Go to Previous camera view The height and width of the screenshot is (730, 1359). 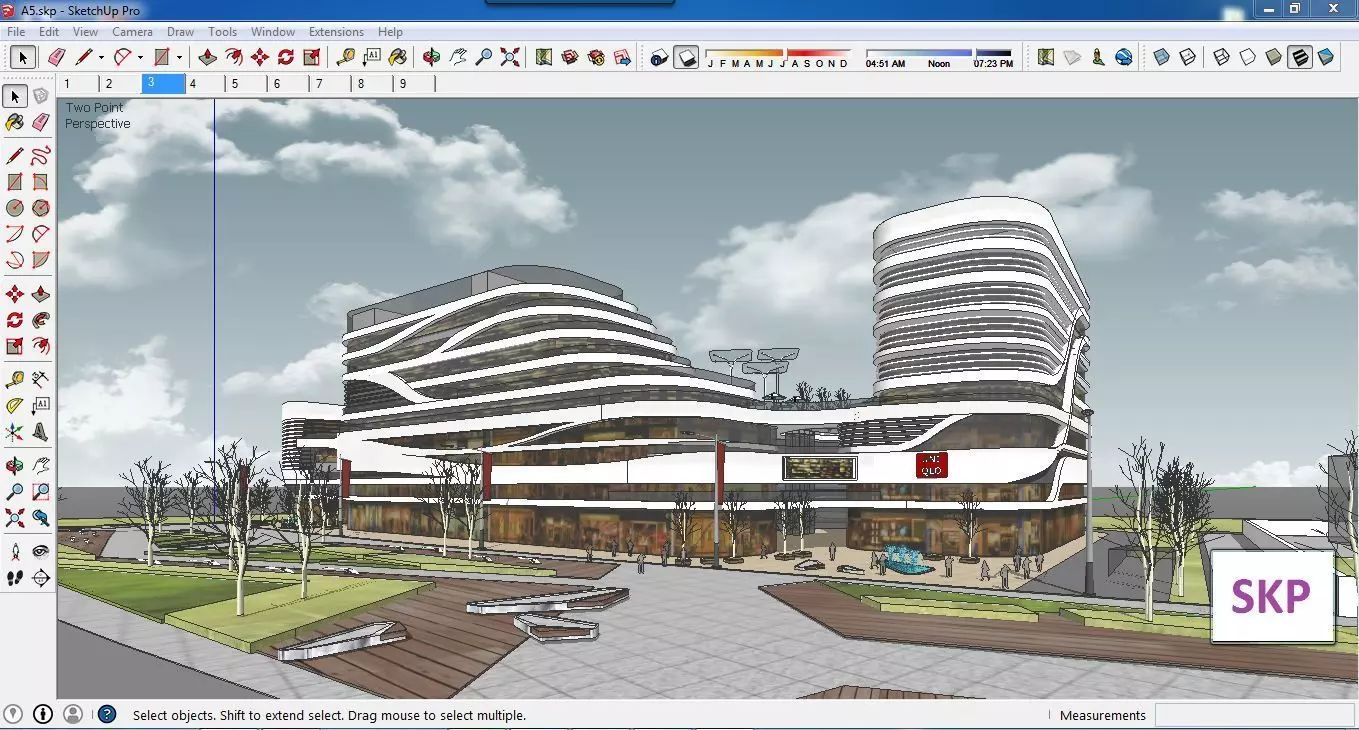pyautogui.click(x=41, y=518)
